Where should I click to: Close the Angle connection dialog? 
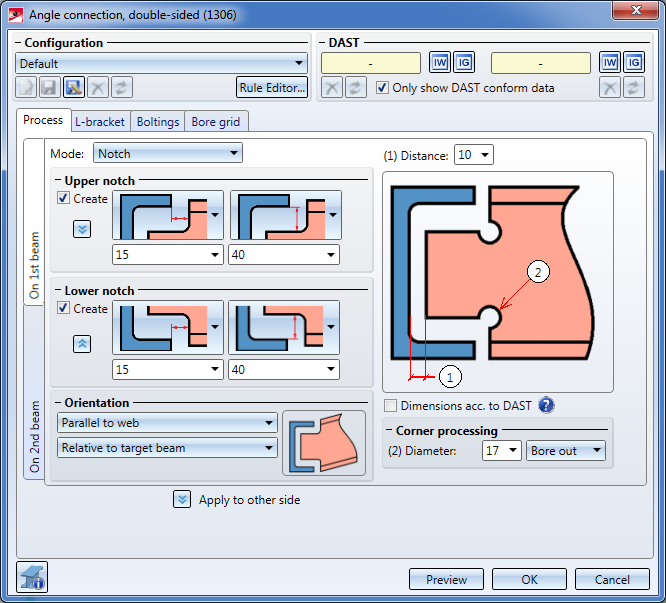(635, 10)
